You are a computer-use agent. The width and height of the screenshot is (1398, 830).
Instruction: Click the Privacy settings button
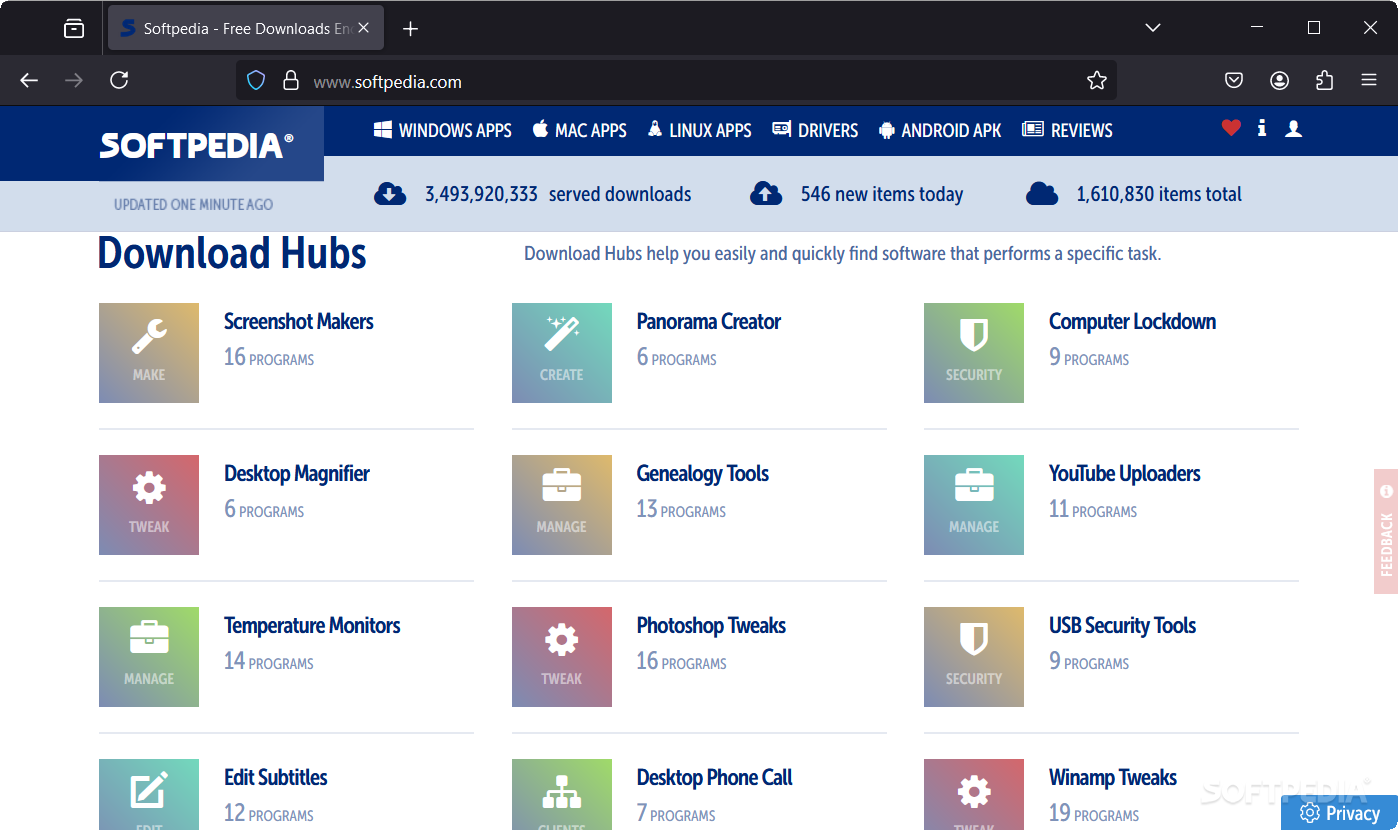point(1339,813)
